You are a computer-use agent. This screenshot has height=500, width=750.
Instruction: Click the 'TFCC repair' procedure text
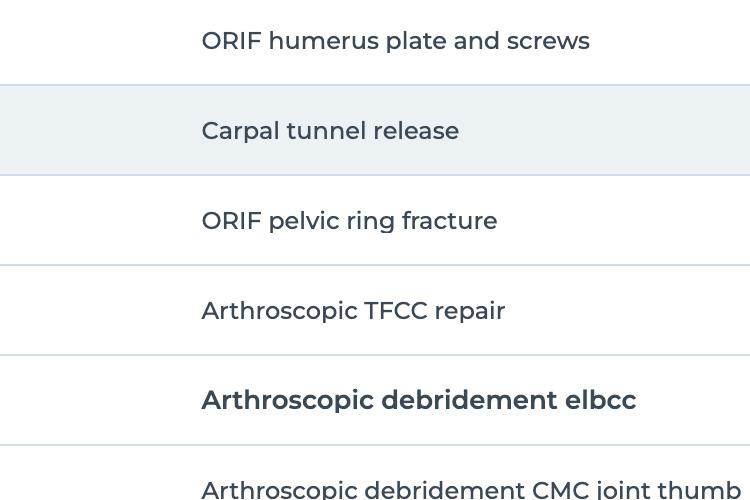(x=434, y=311)
